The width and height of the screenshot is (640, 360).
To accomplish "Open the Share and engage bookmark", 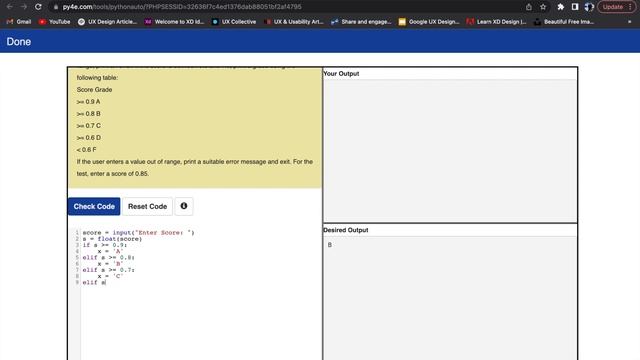I will [x=361, y=22].
